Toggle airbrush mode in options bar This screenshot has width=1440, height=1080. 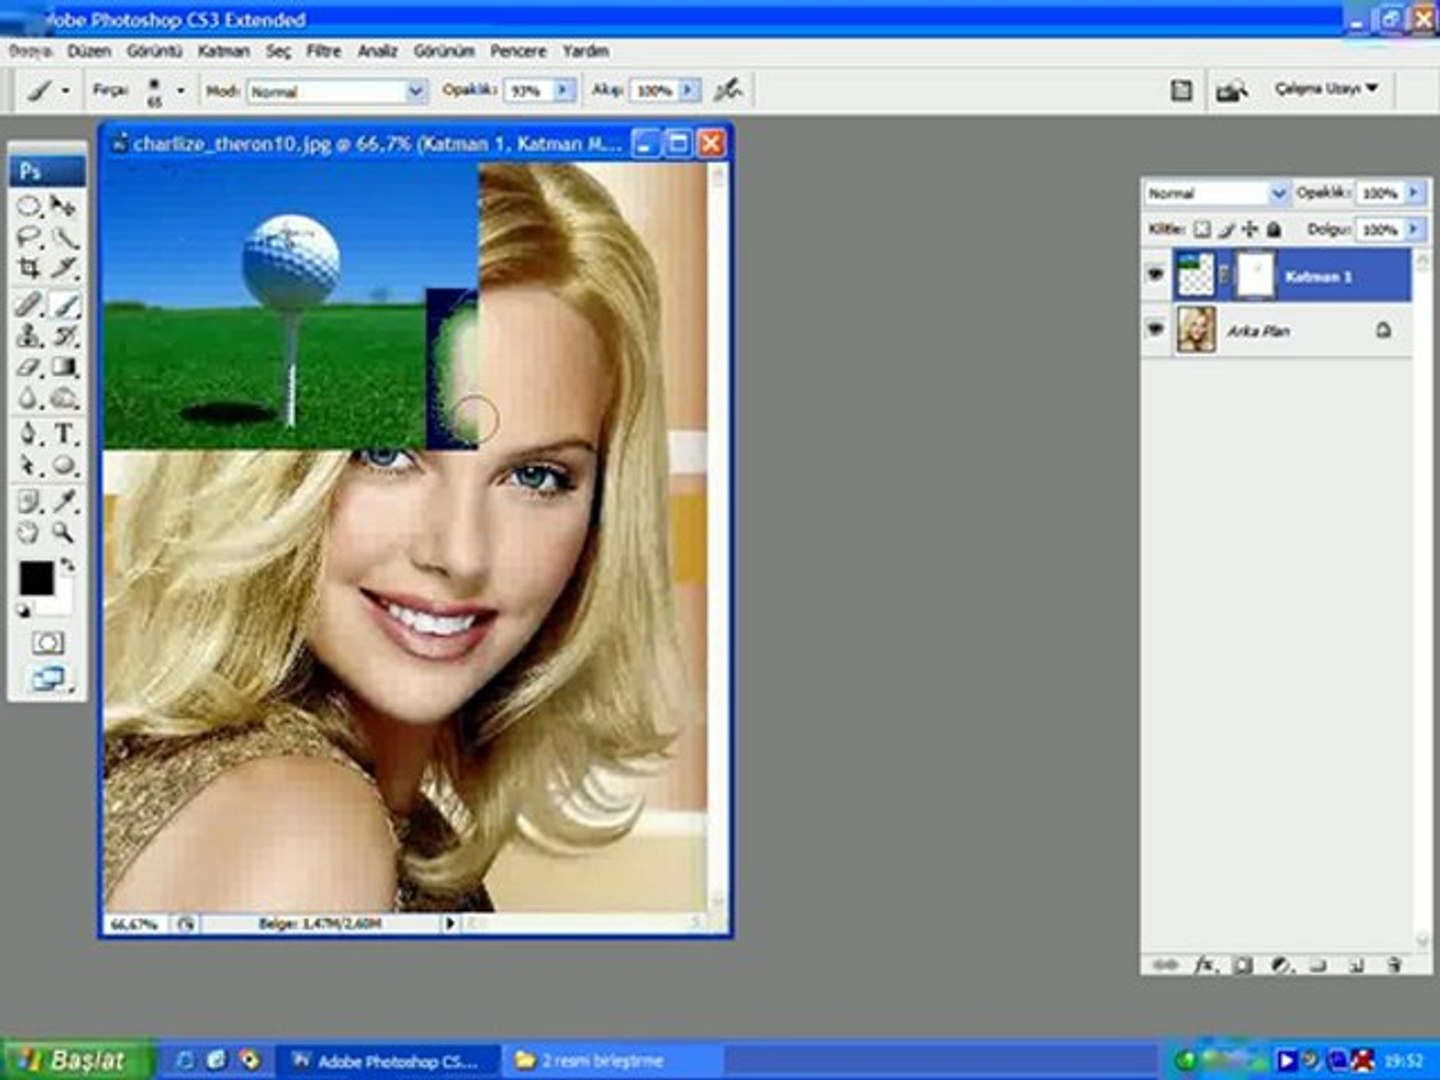[x=729, y=90]
